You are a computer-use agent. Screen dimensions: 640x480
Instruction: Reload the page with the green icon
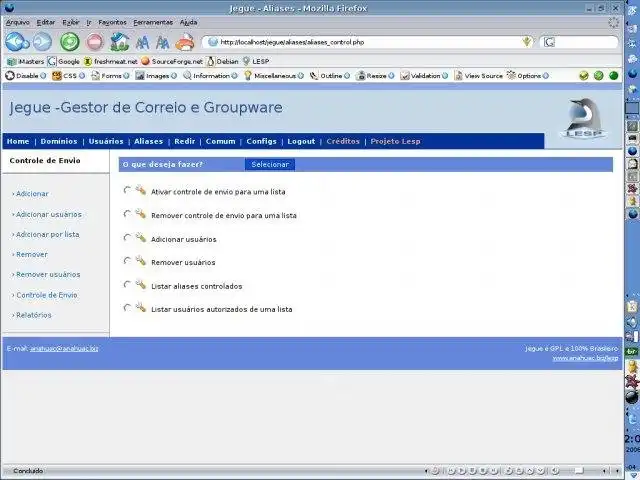point(69,42)
